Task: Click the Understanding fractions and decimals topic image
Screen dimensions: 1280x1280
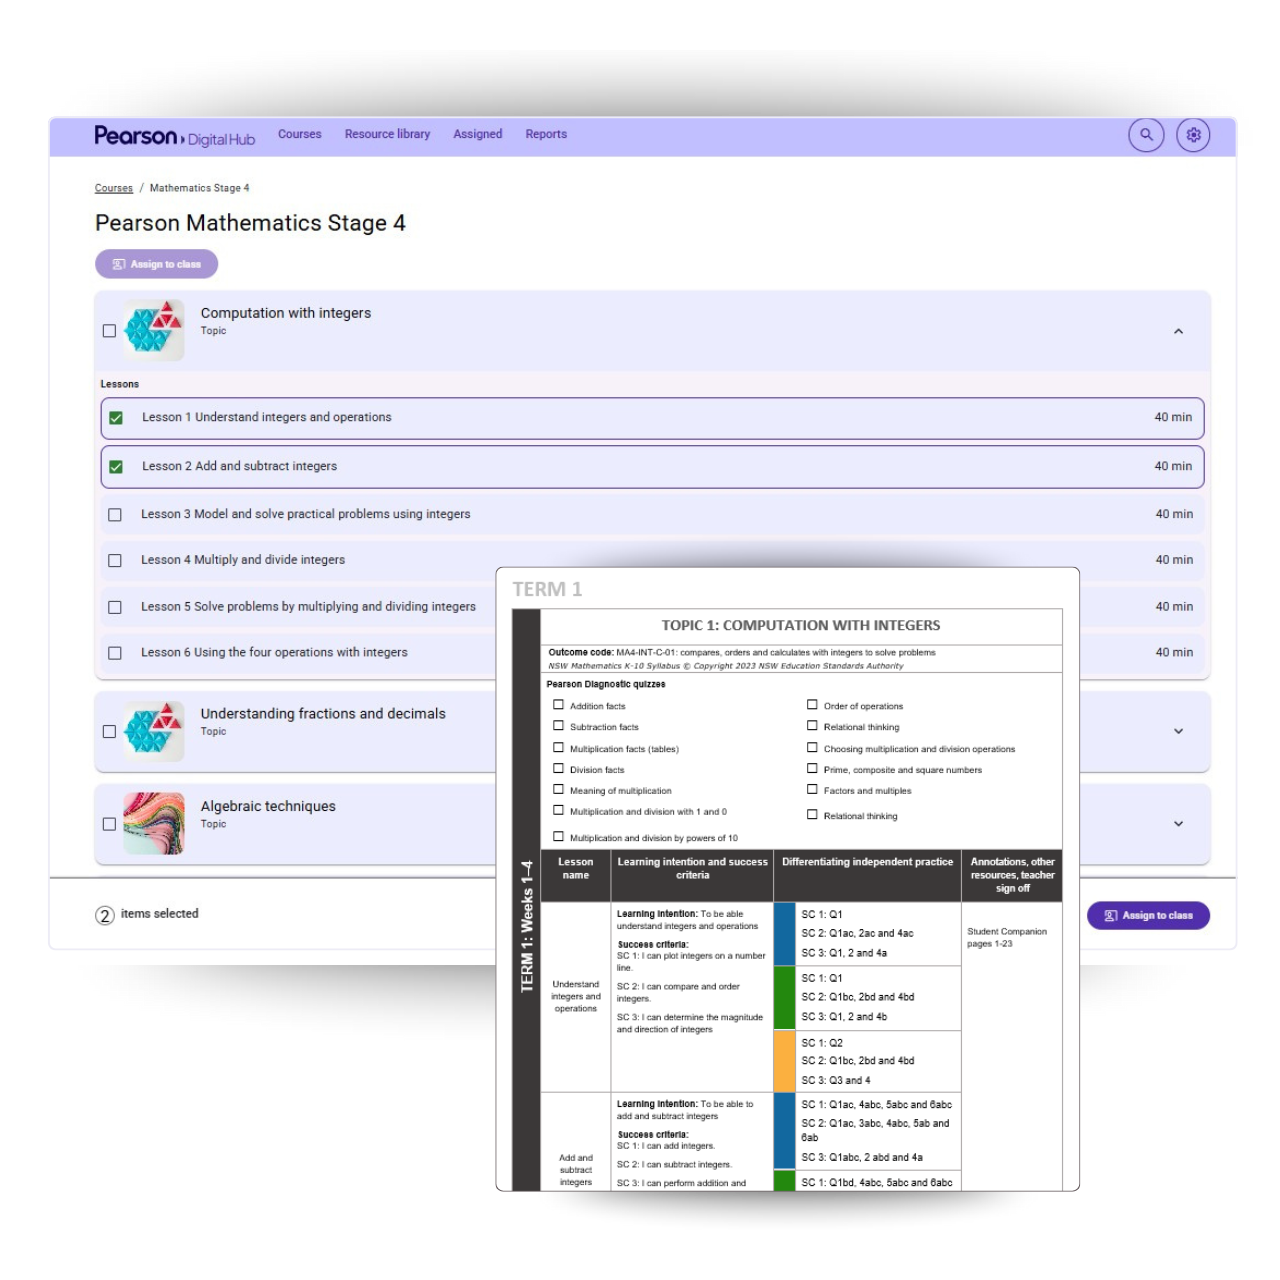Action: click(154, 731)
